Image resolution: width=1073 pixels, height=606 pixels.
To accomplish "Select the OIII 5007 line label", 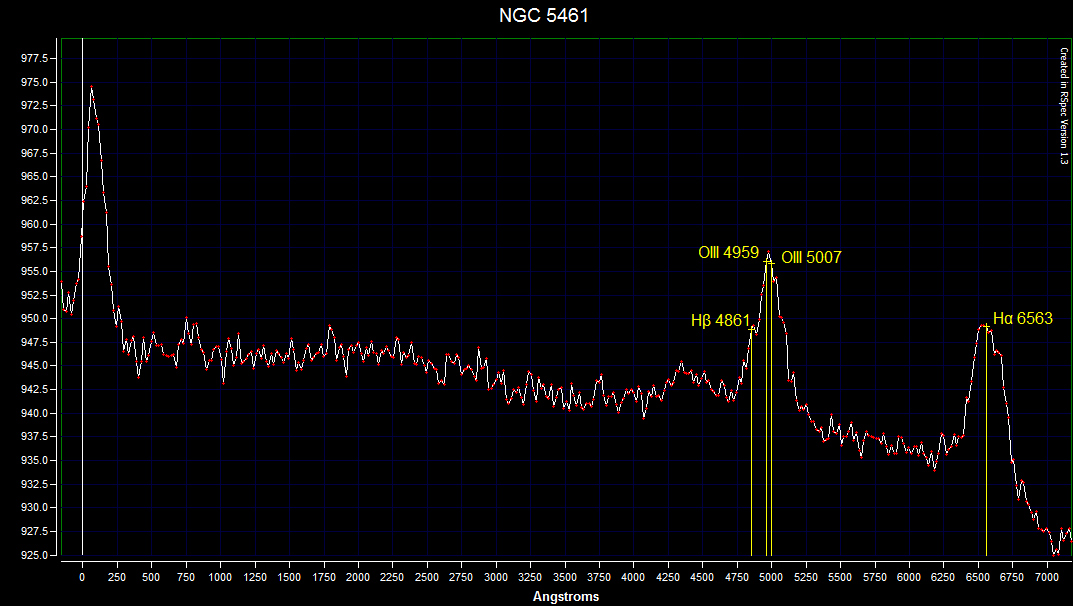I will point(811,258).
